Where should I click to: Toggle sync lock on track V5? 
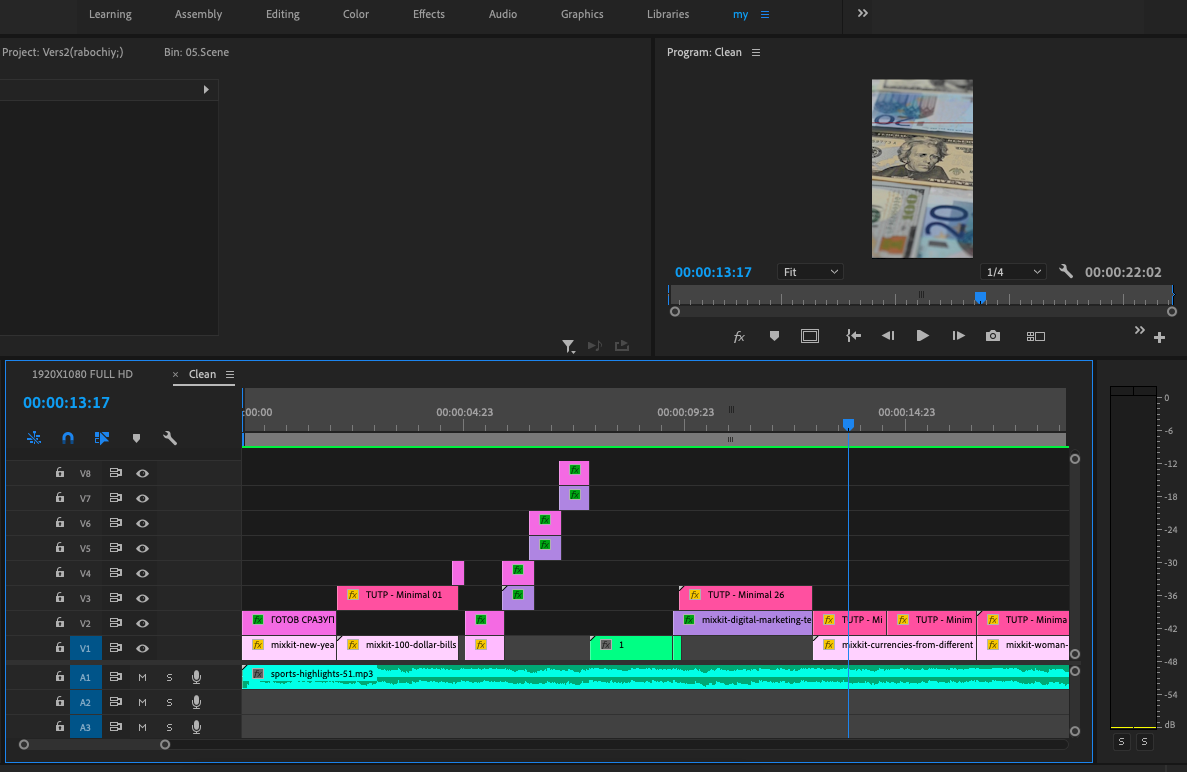click(x=116, y=548)
